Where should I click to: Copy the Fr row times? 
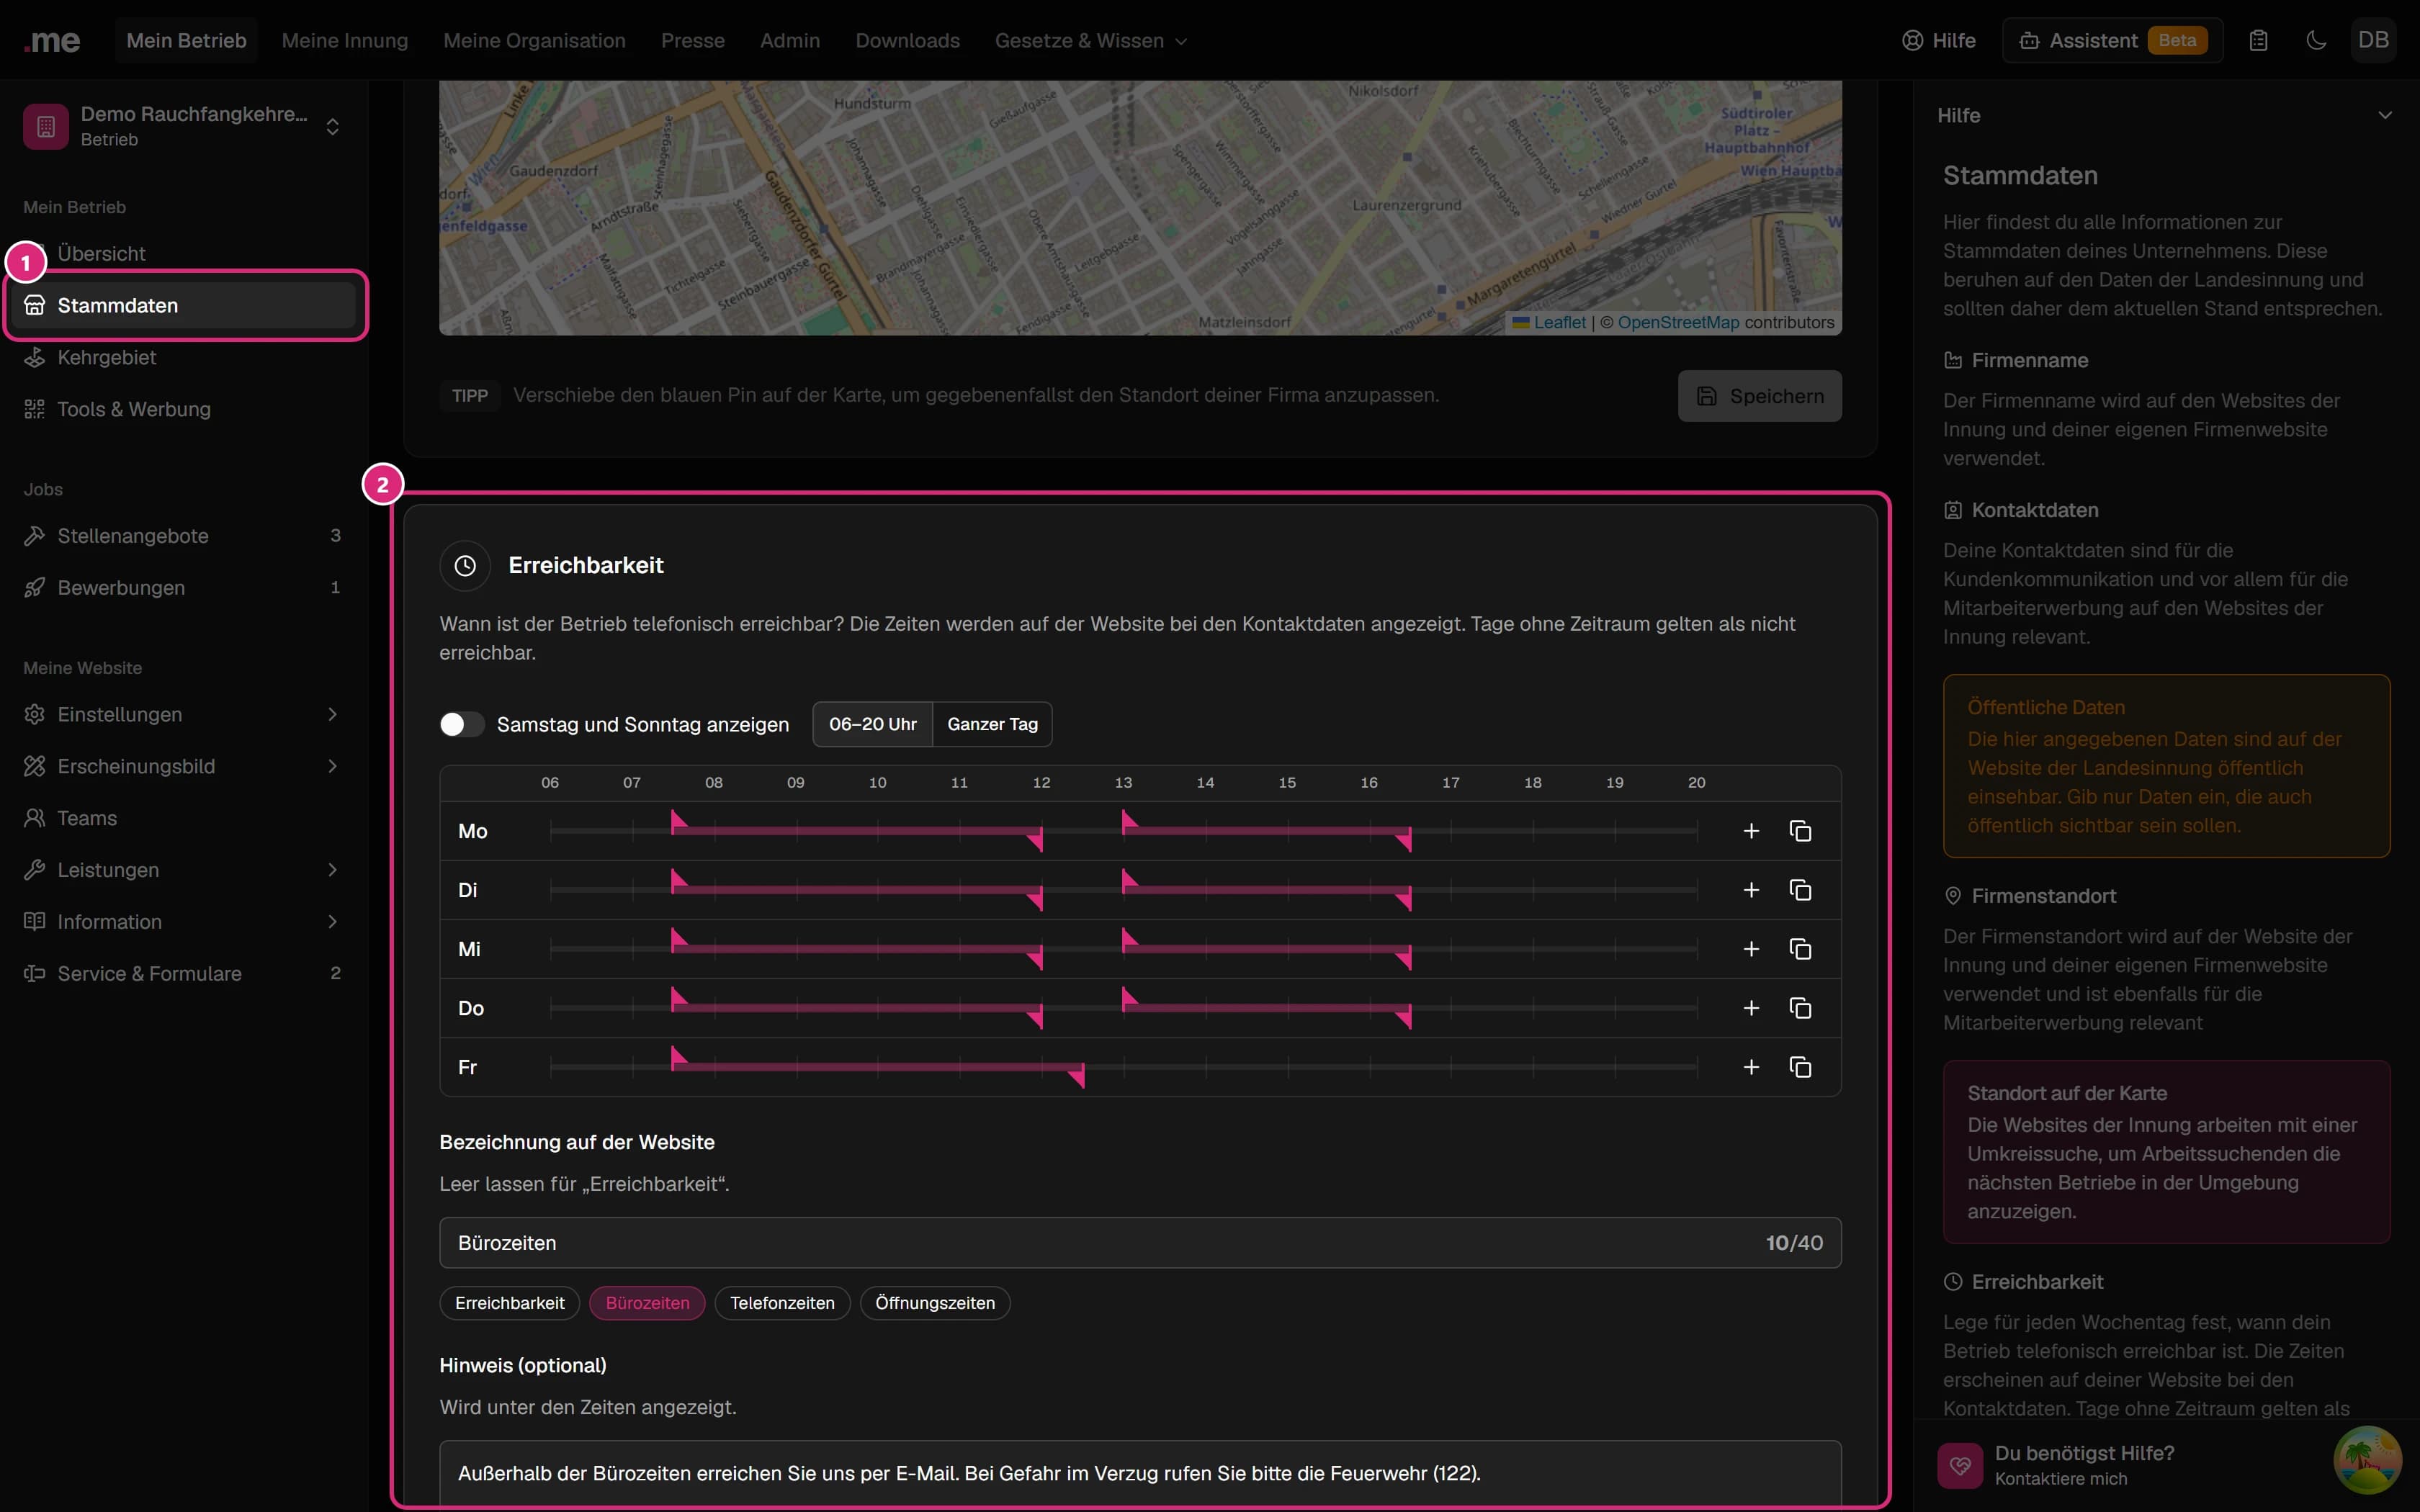1800,1067
